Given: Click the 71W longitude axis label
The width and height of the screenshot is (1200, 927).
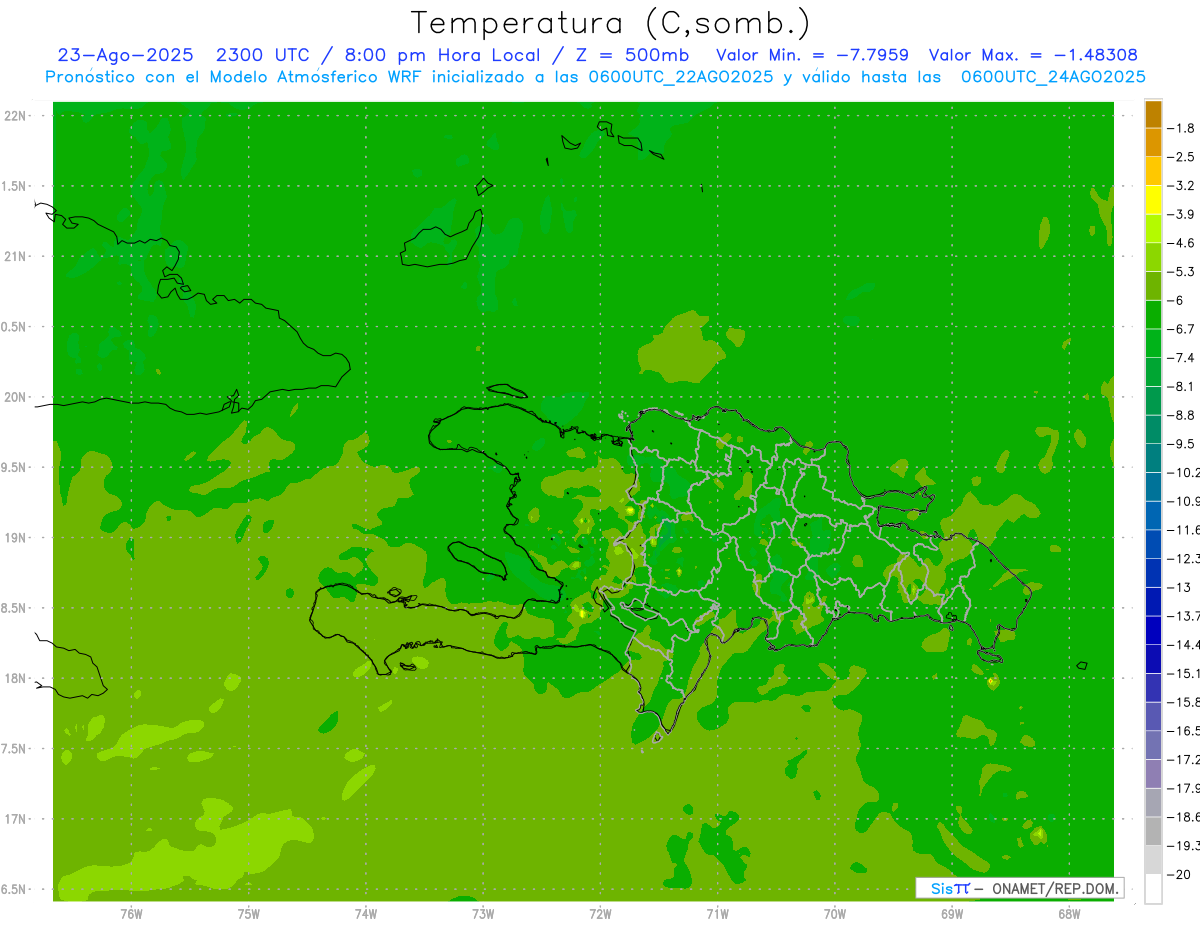Looking at the screenshot, I should coord(717,913).
